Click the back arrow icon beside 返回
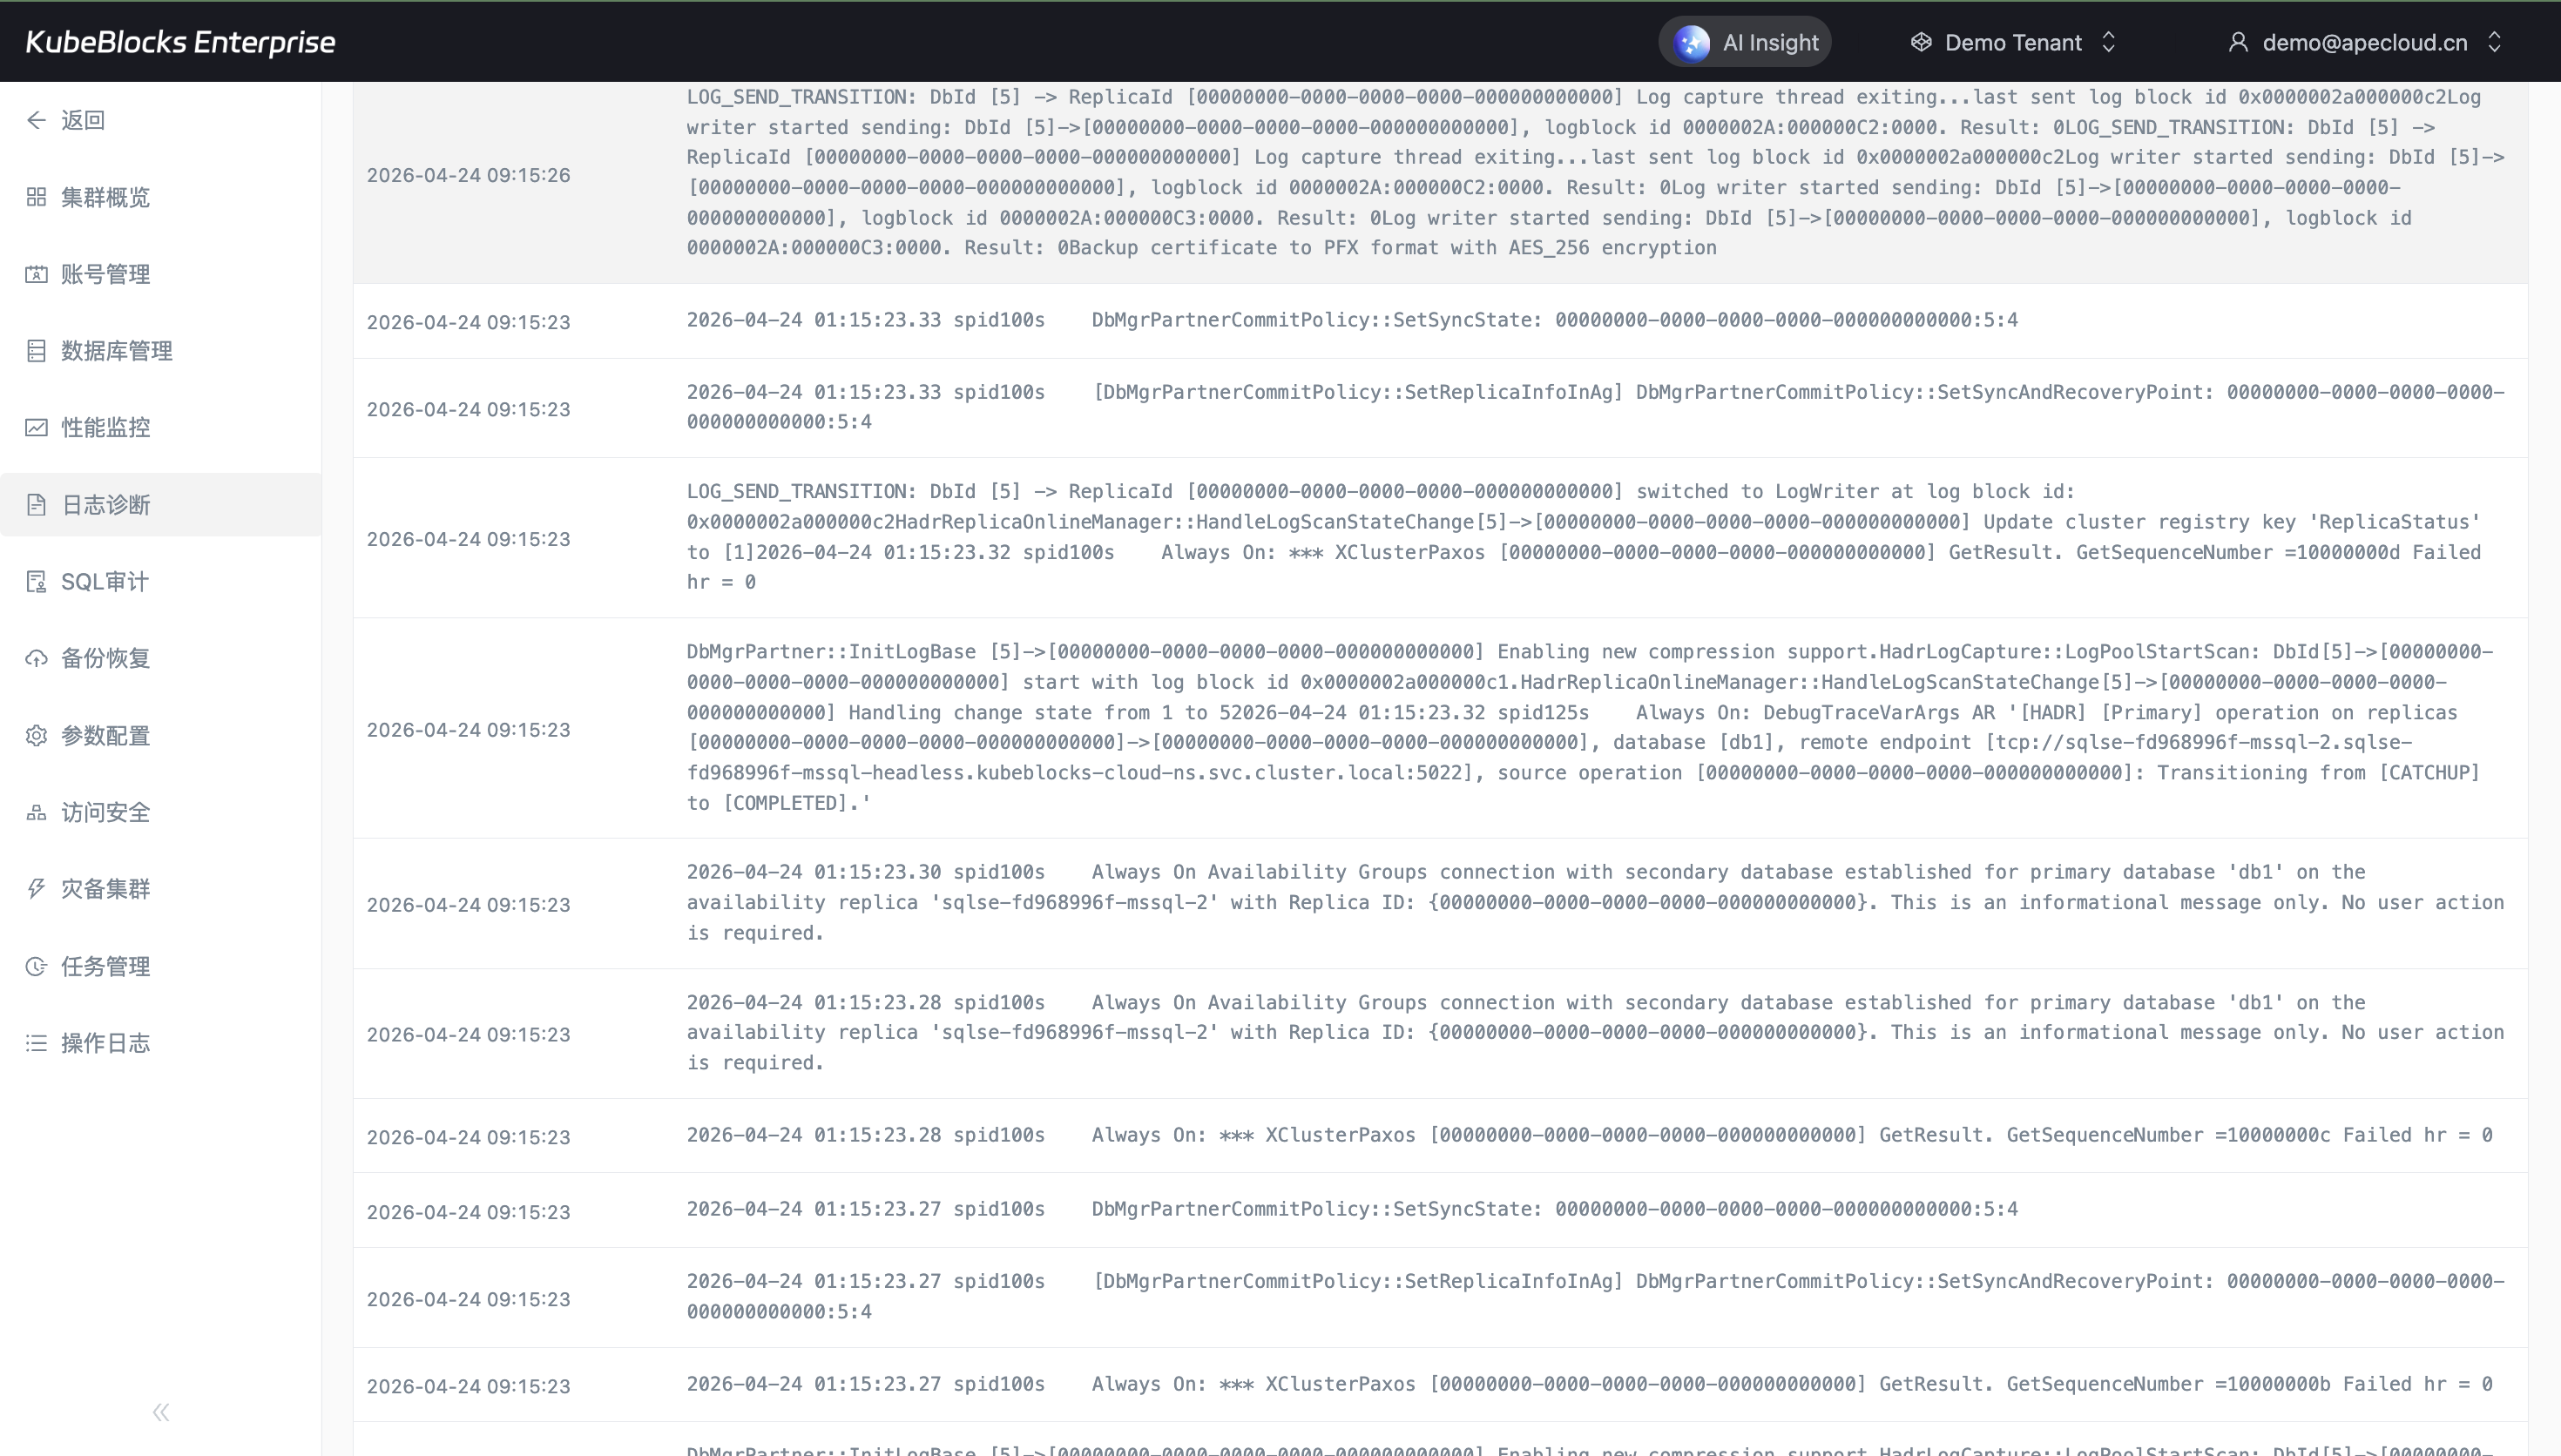Viewport: 2561px width, 1456px height. [x=36, y=120]
